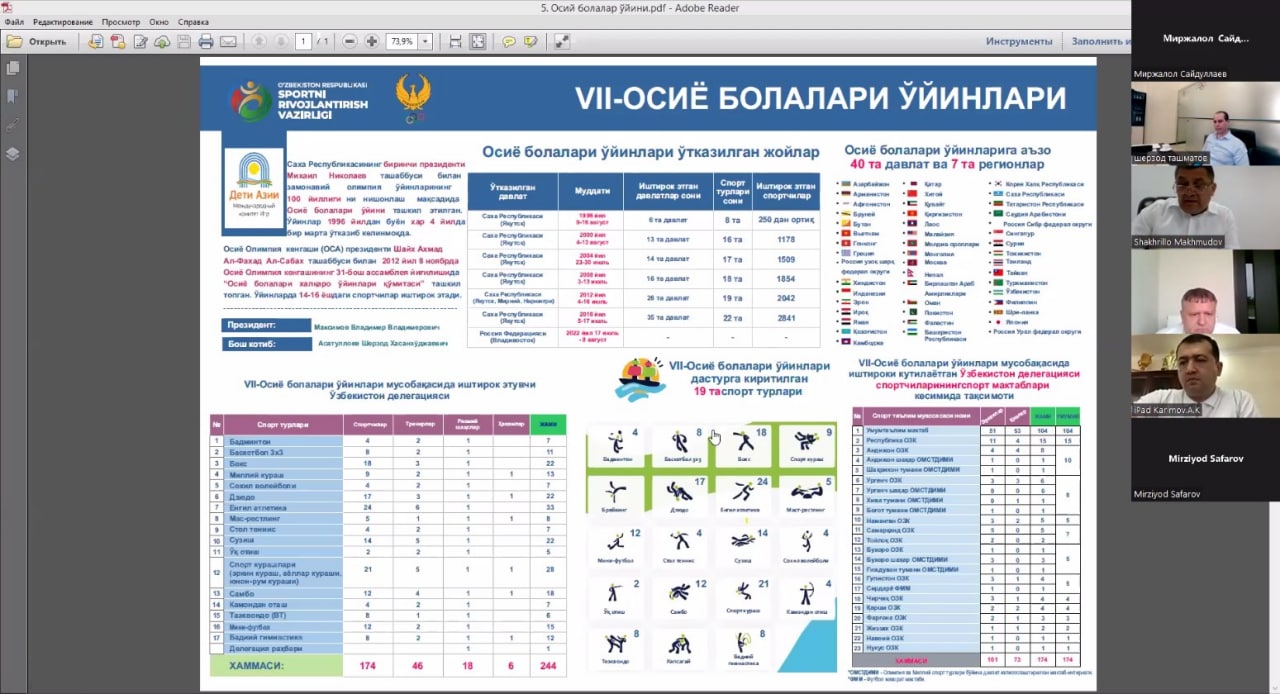The height and width of the screenshot is (694, 1280).
Task: Open the page thumbnails panel
Action: click(x=13, y=68)
